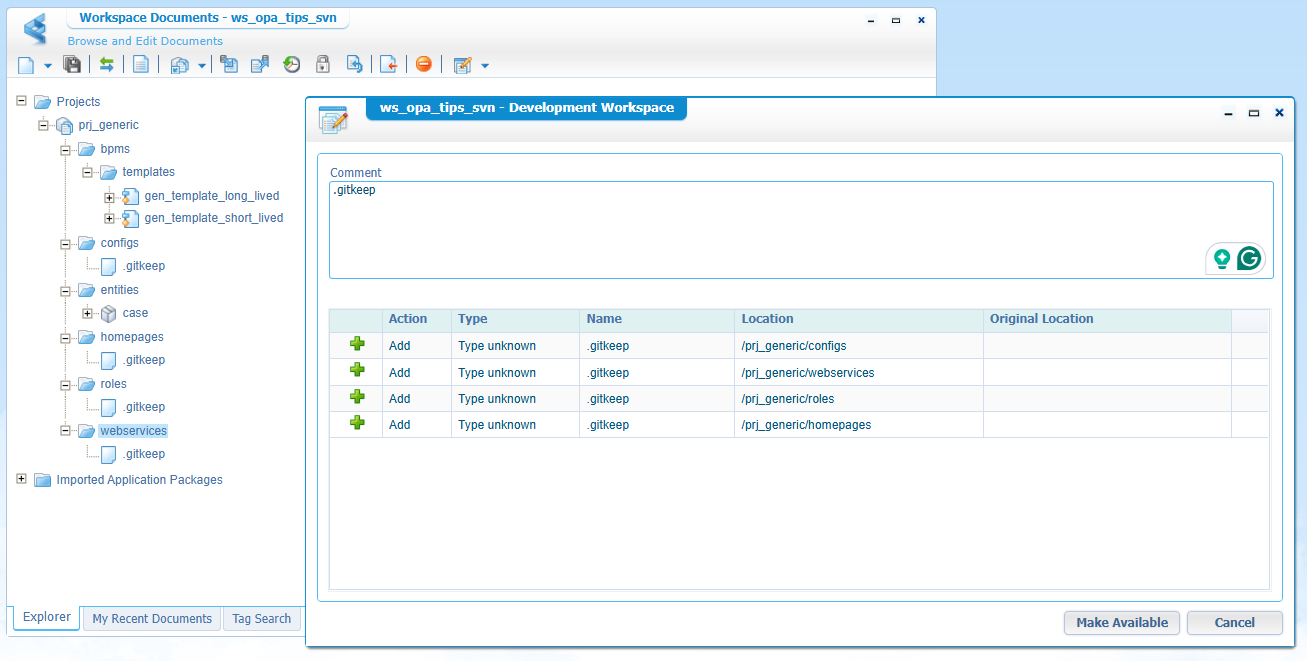Switch to My Recent Documents tab
This screenshot has width=1307, height=661.
[x=152, y=619]
